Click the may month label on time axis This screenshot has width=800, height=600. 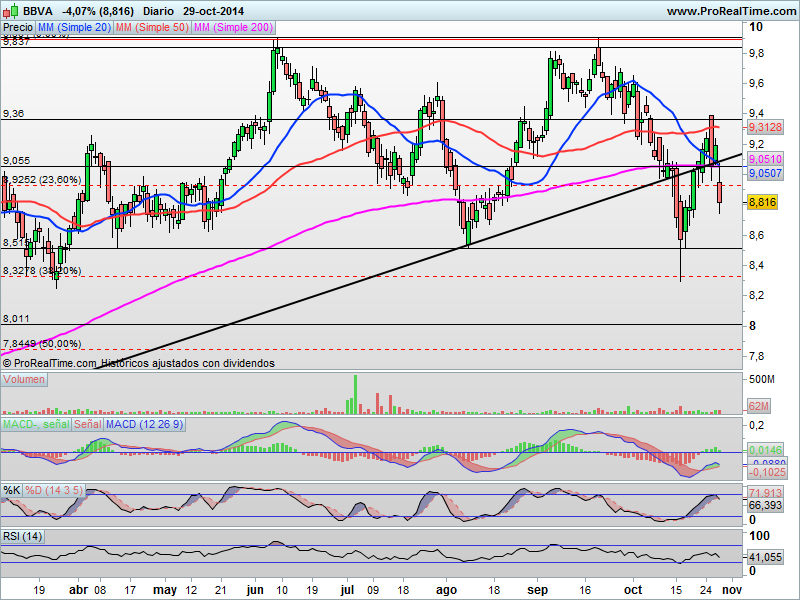(x=165, y=590)
